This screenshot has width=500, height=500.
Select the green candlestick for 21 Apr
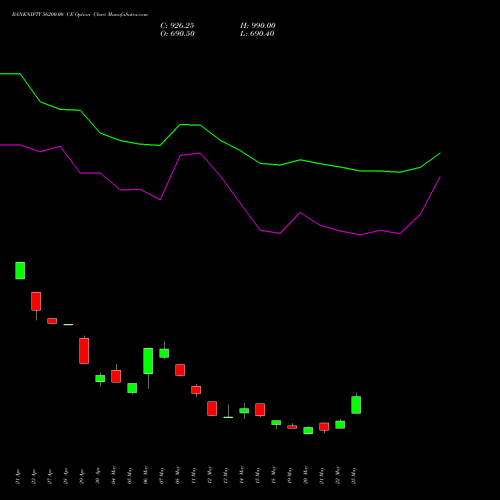point(20,270)
